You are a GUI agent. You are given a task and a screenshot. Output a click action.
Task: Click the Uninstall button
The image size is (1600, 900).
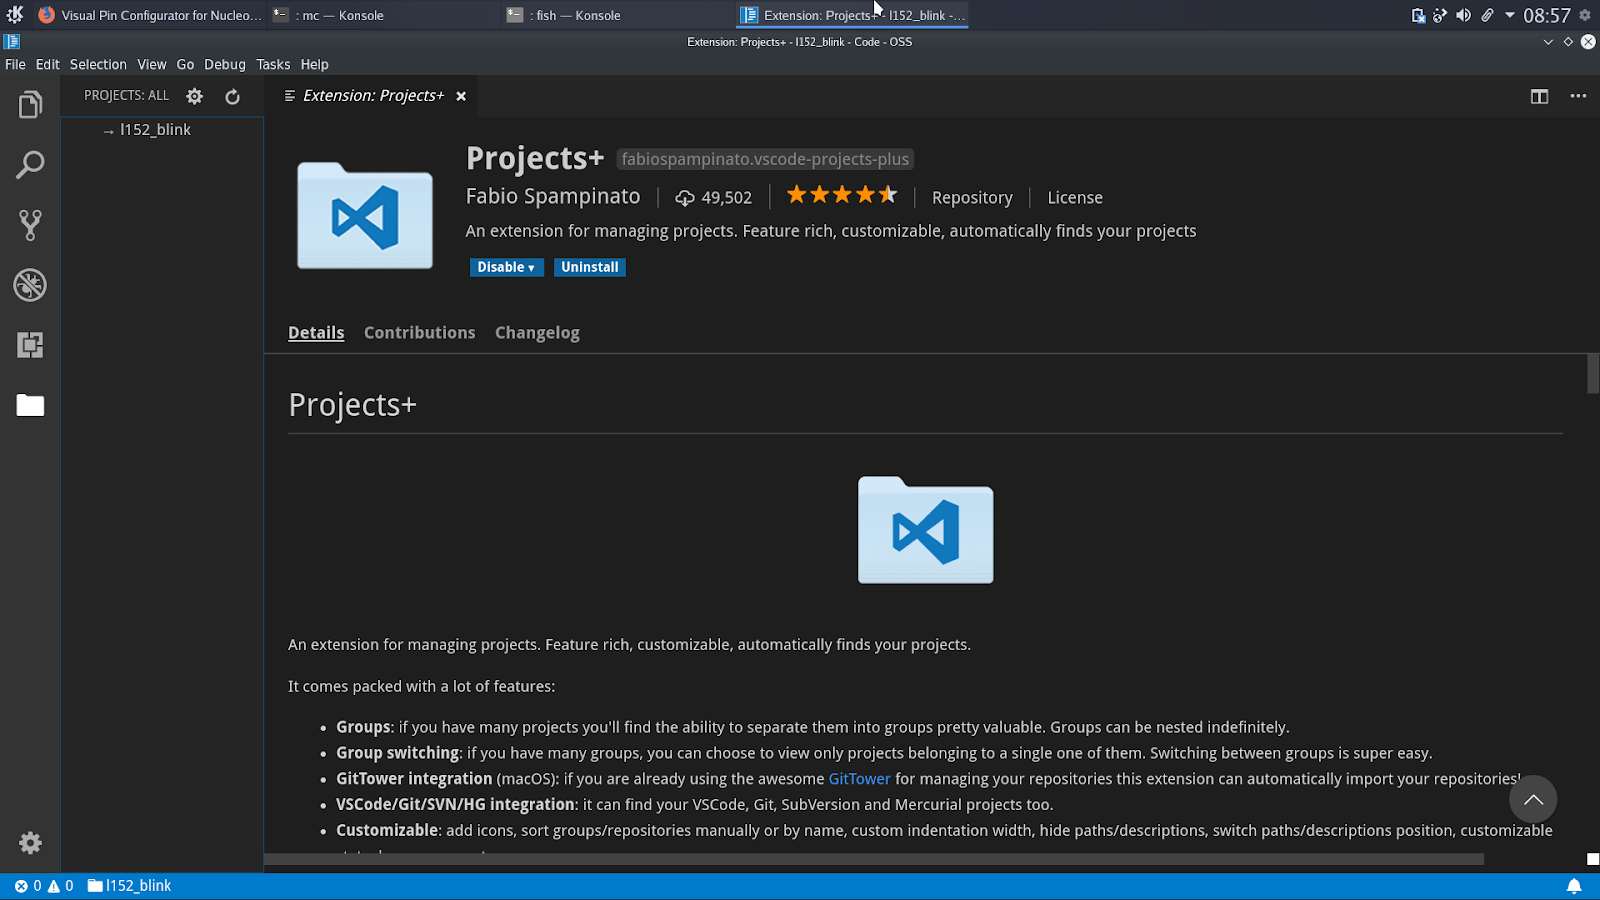[x=589, y=268]
